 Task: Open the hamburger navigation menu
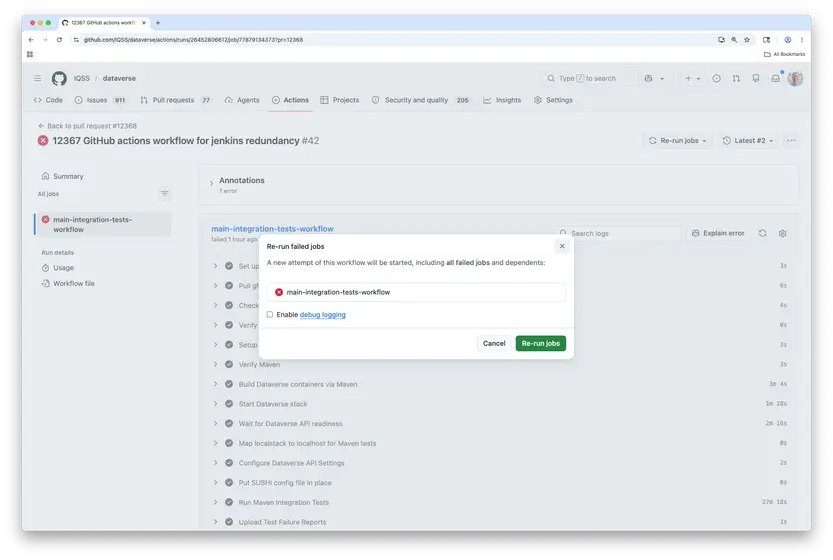click(x=37, y=79)
